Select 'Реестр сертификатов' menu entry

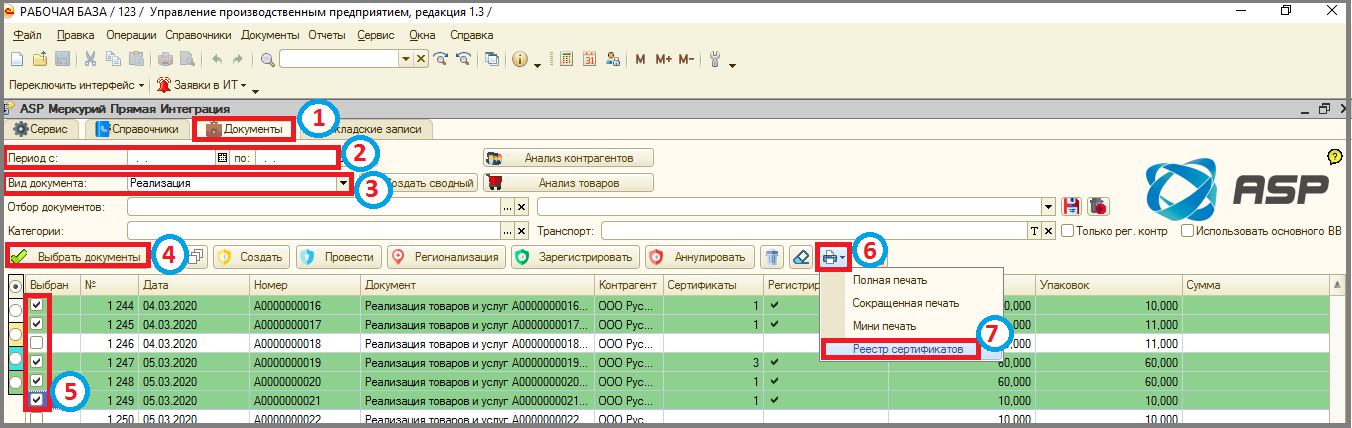[x=908, y=349]
